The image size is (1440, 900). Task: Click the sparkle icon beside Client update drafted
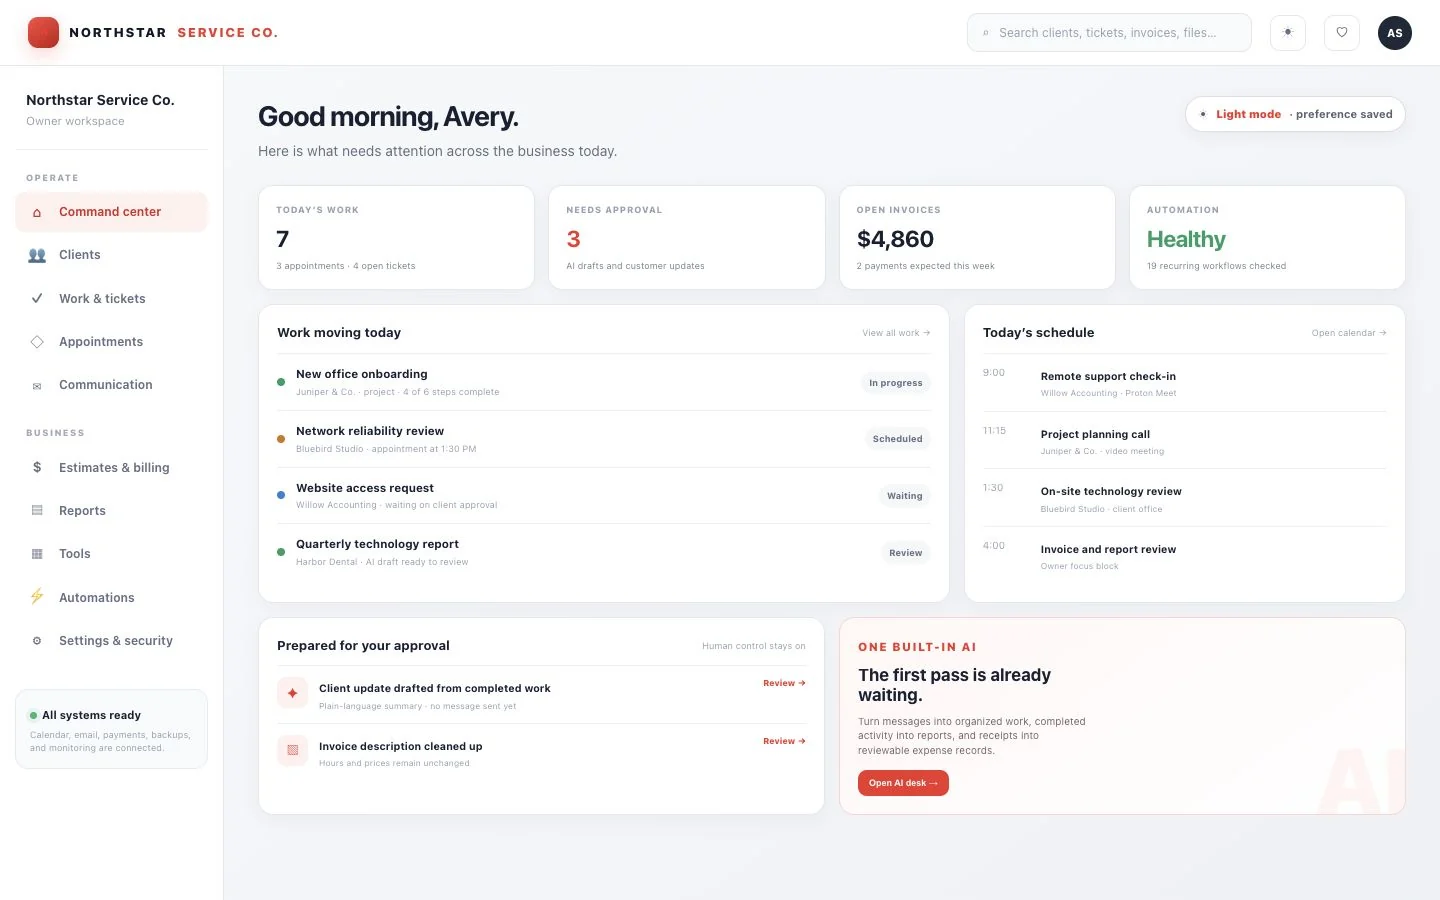click(x=293, y=693)
